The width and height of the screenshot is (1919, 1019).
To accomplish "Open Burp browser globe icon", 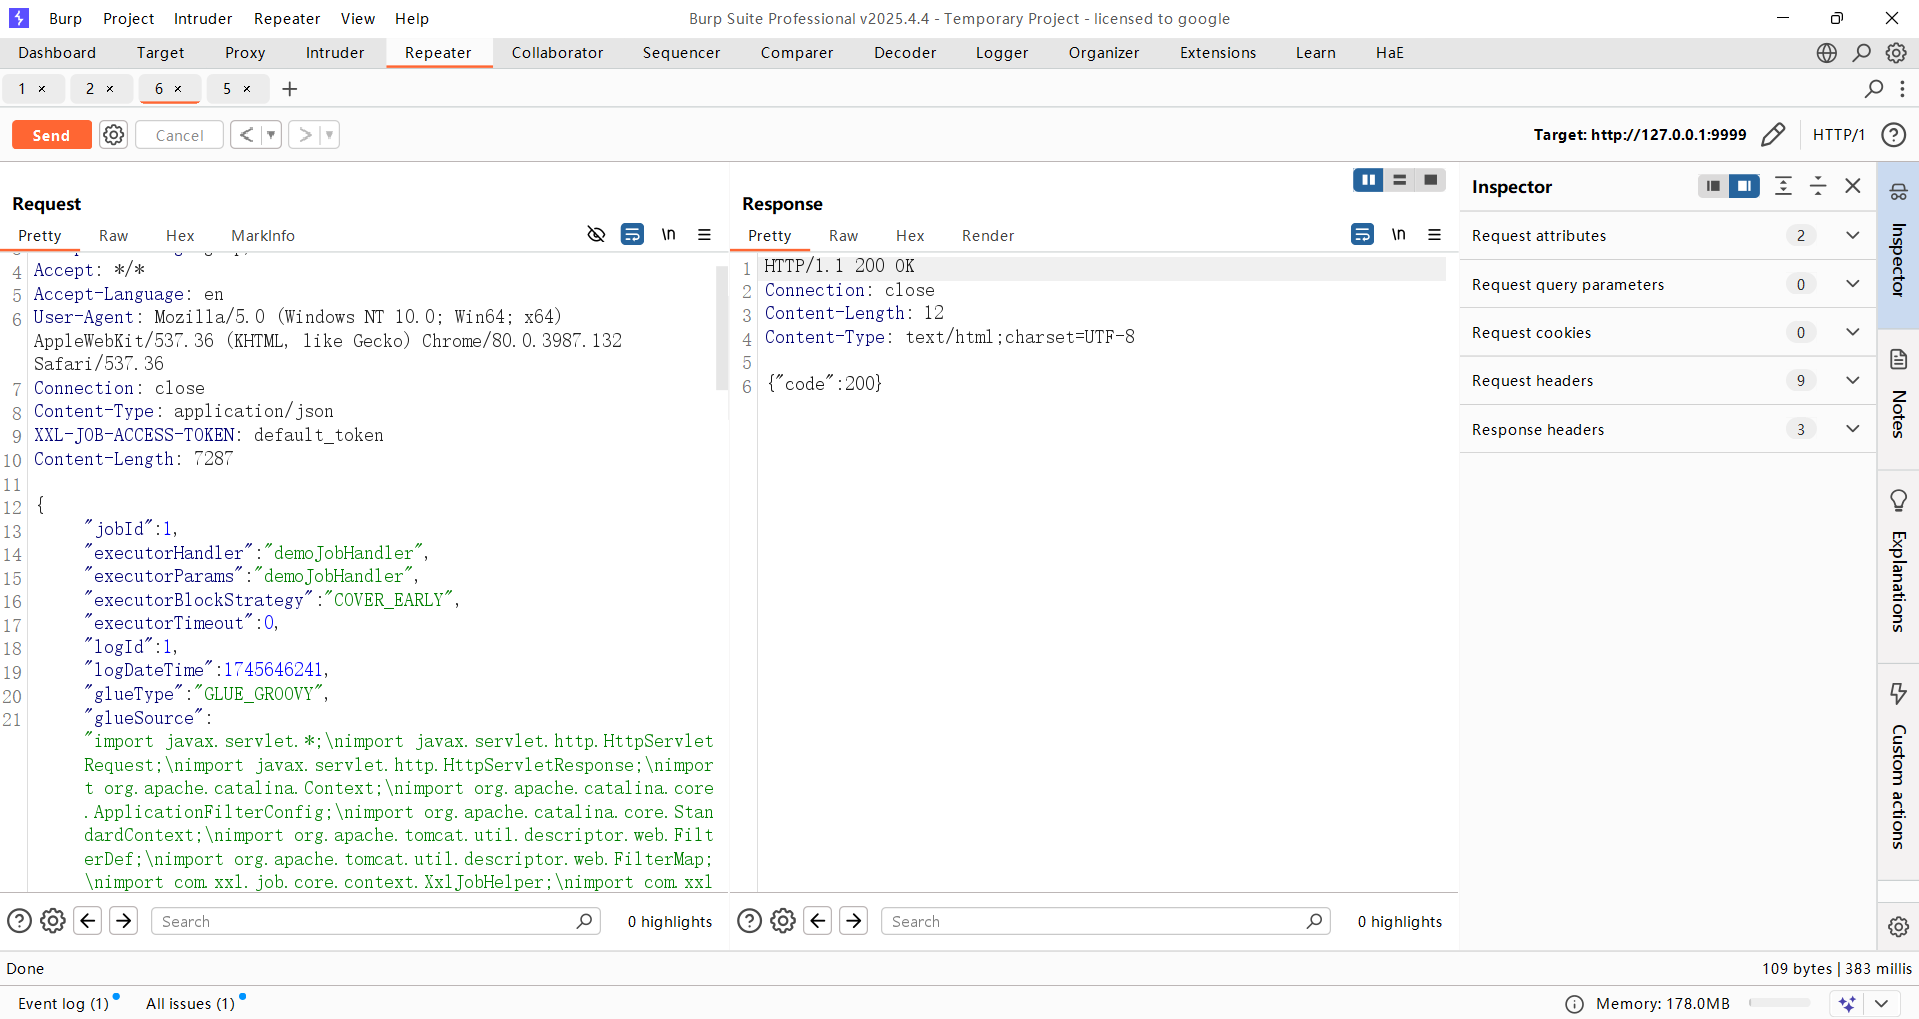I will [1826, 53].
